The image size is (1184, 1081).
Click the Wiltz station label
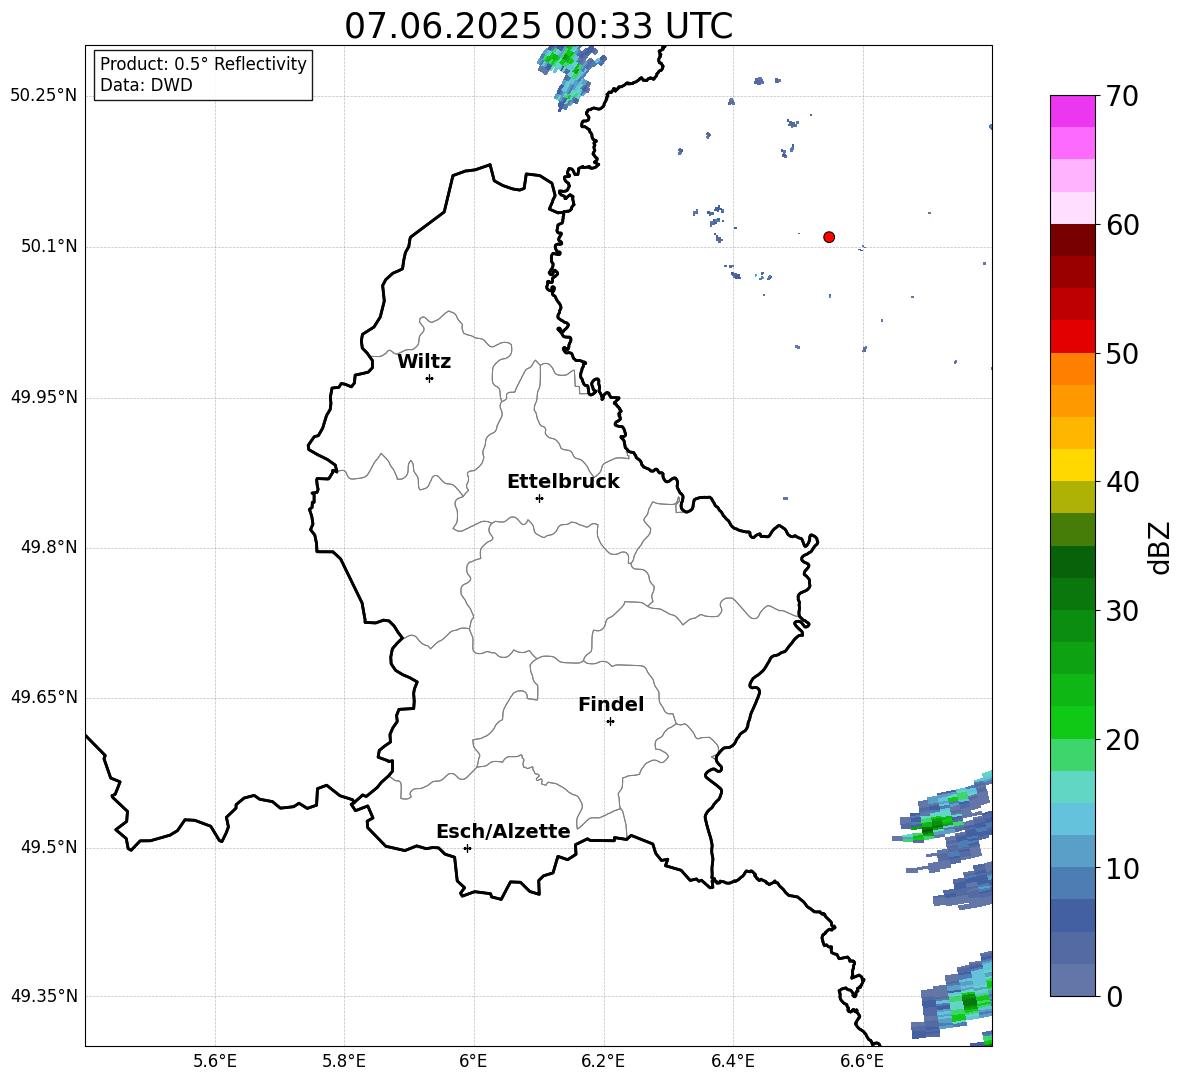tap(424, 362)
